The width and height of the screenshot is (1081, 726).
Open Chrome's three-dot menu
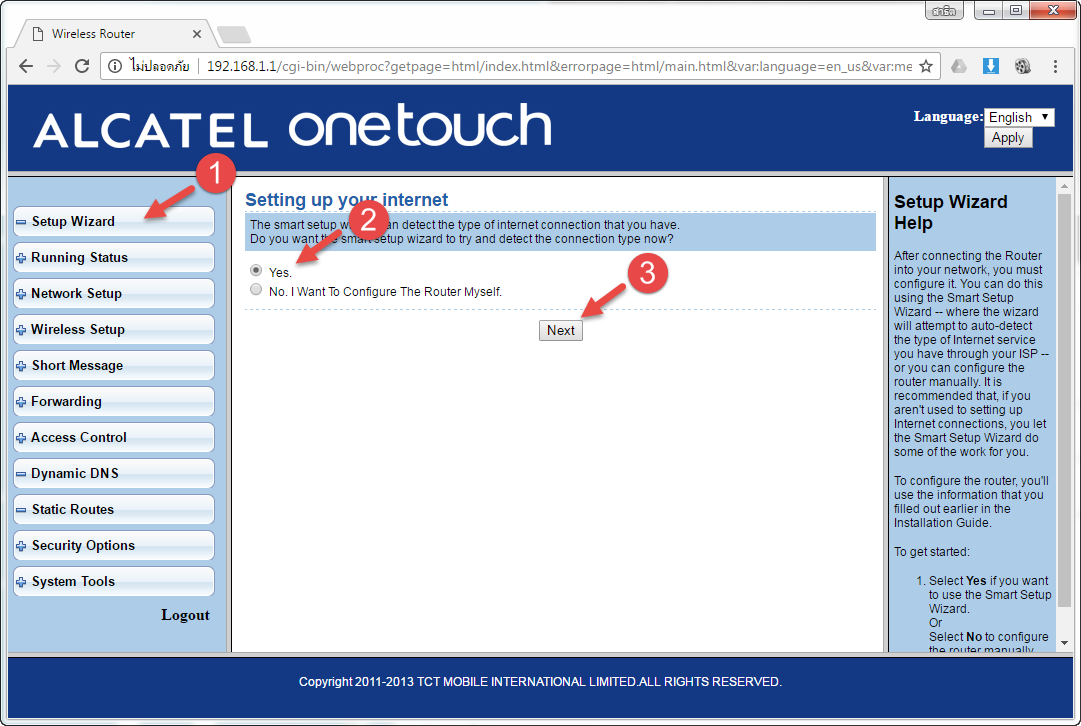click(x=1055, y=66)
